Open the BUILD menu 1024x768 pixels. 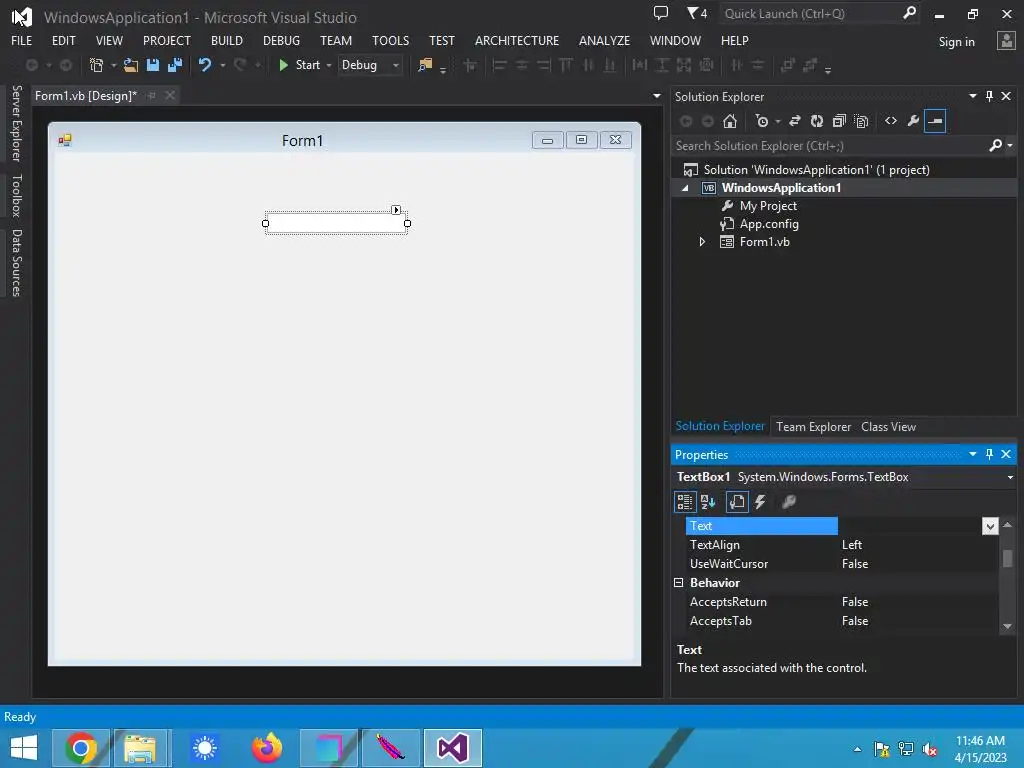(227, 40)
